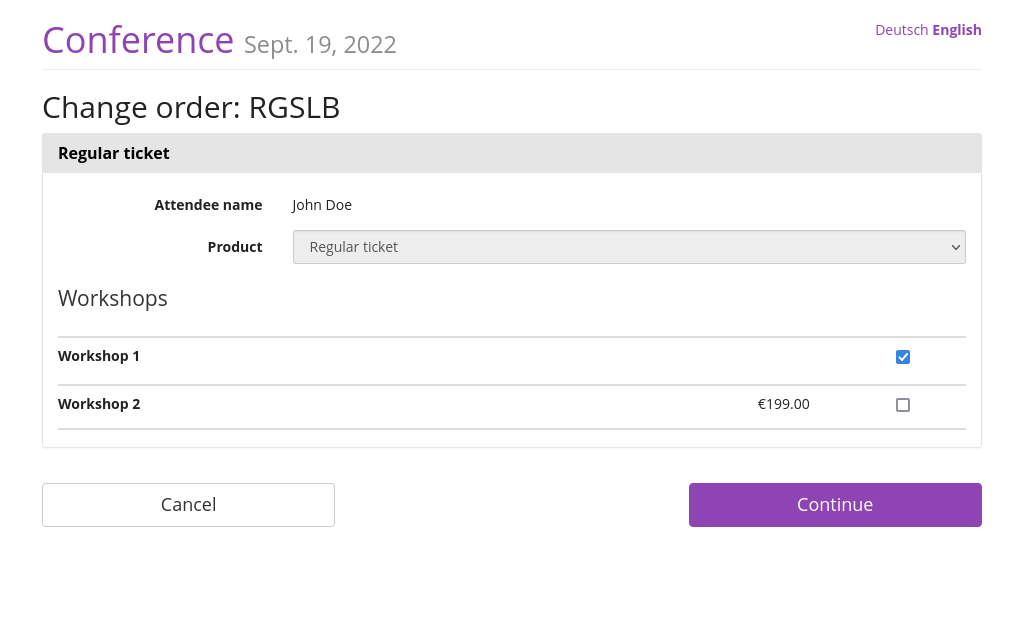The height and width of the screenshot is (641, 1024).
Task: Click the Change order: RGSLB heading
Action: (191, 107)
